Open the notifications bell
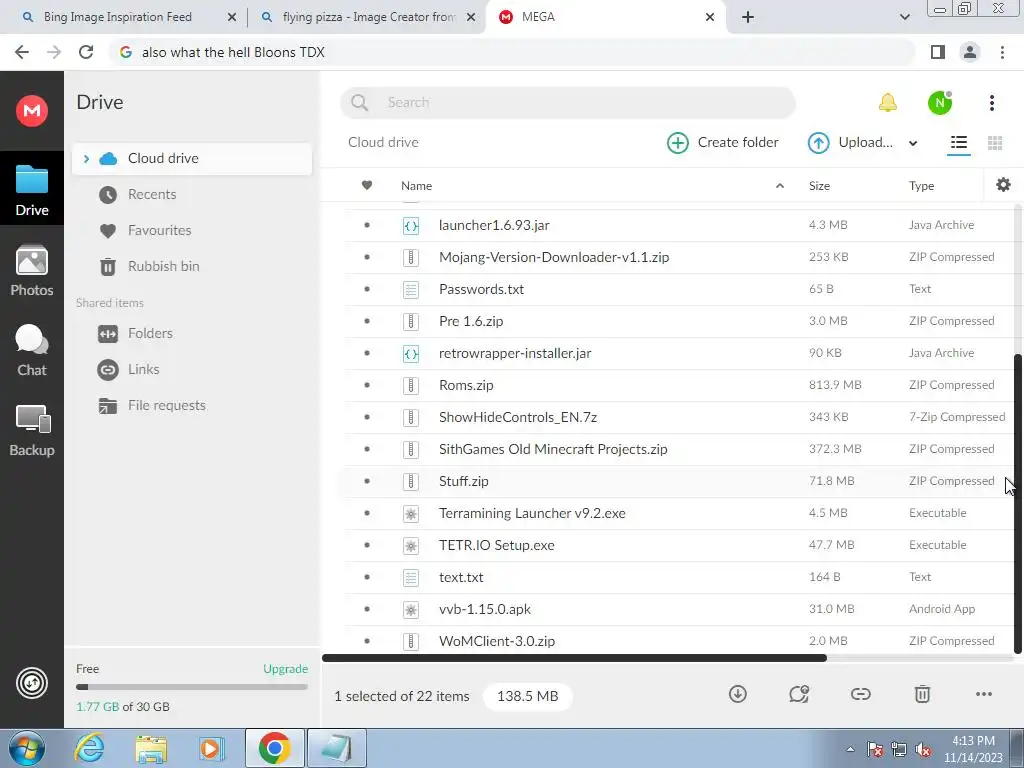Image resolution: width=1024 pixels, height=768 pixels. click(888, 103)
